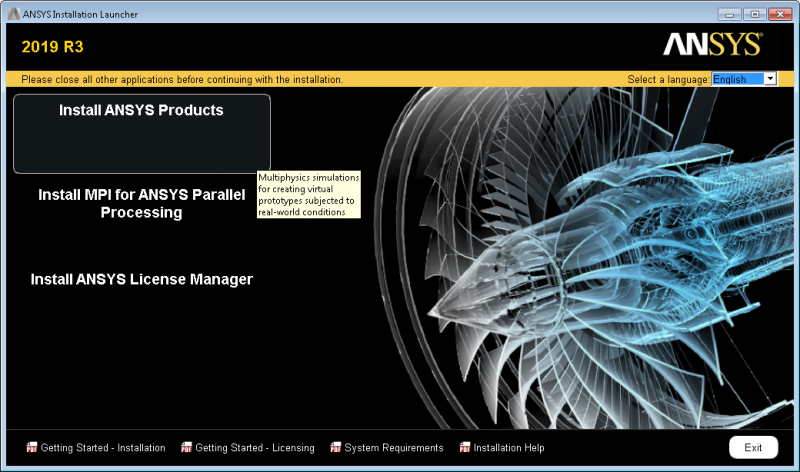Open the language selection dropdown arrow
Image resolution: width=800 pixels, height=472 pixels.
[770, 79]
